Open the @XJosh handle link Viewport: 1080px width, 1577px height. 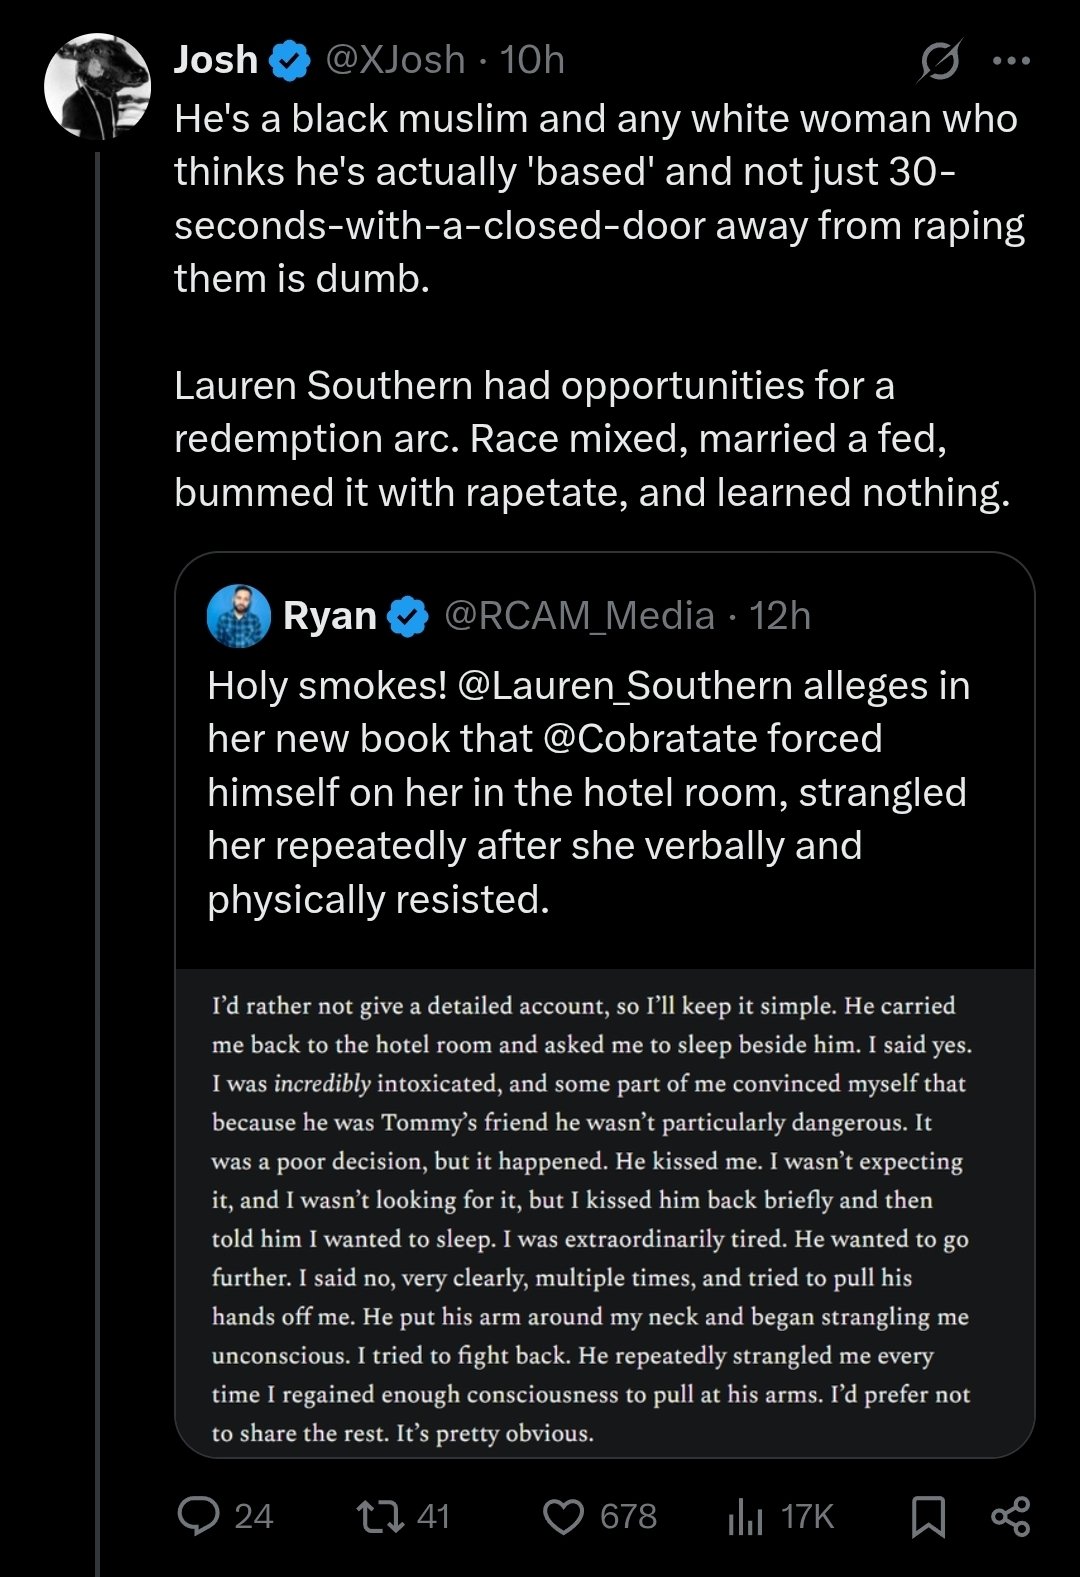pos(396,61)
